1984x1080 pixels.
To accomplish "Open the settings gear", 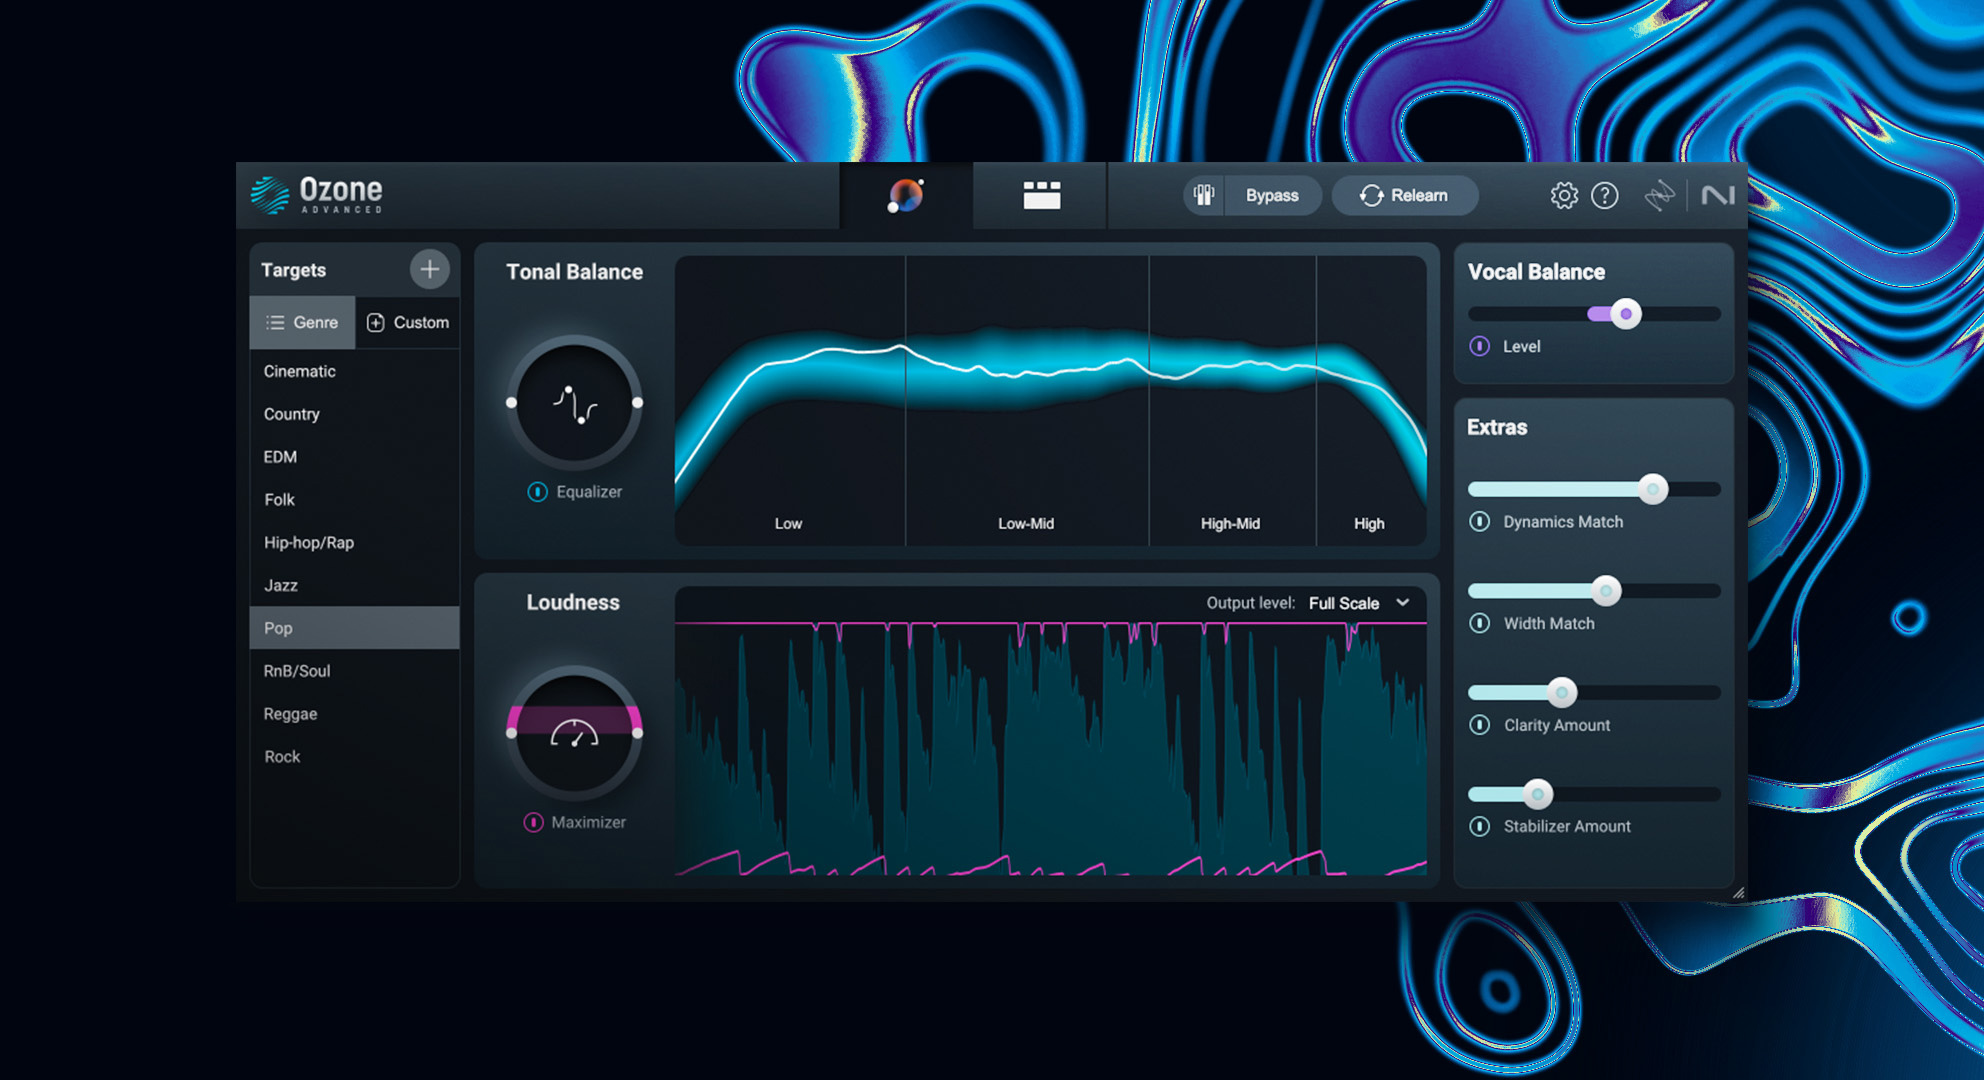I will [1563, 196].
